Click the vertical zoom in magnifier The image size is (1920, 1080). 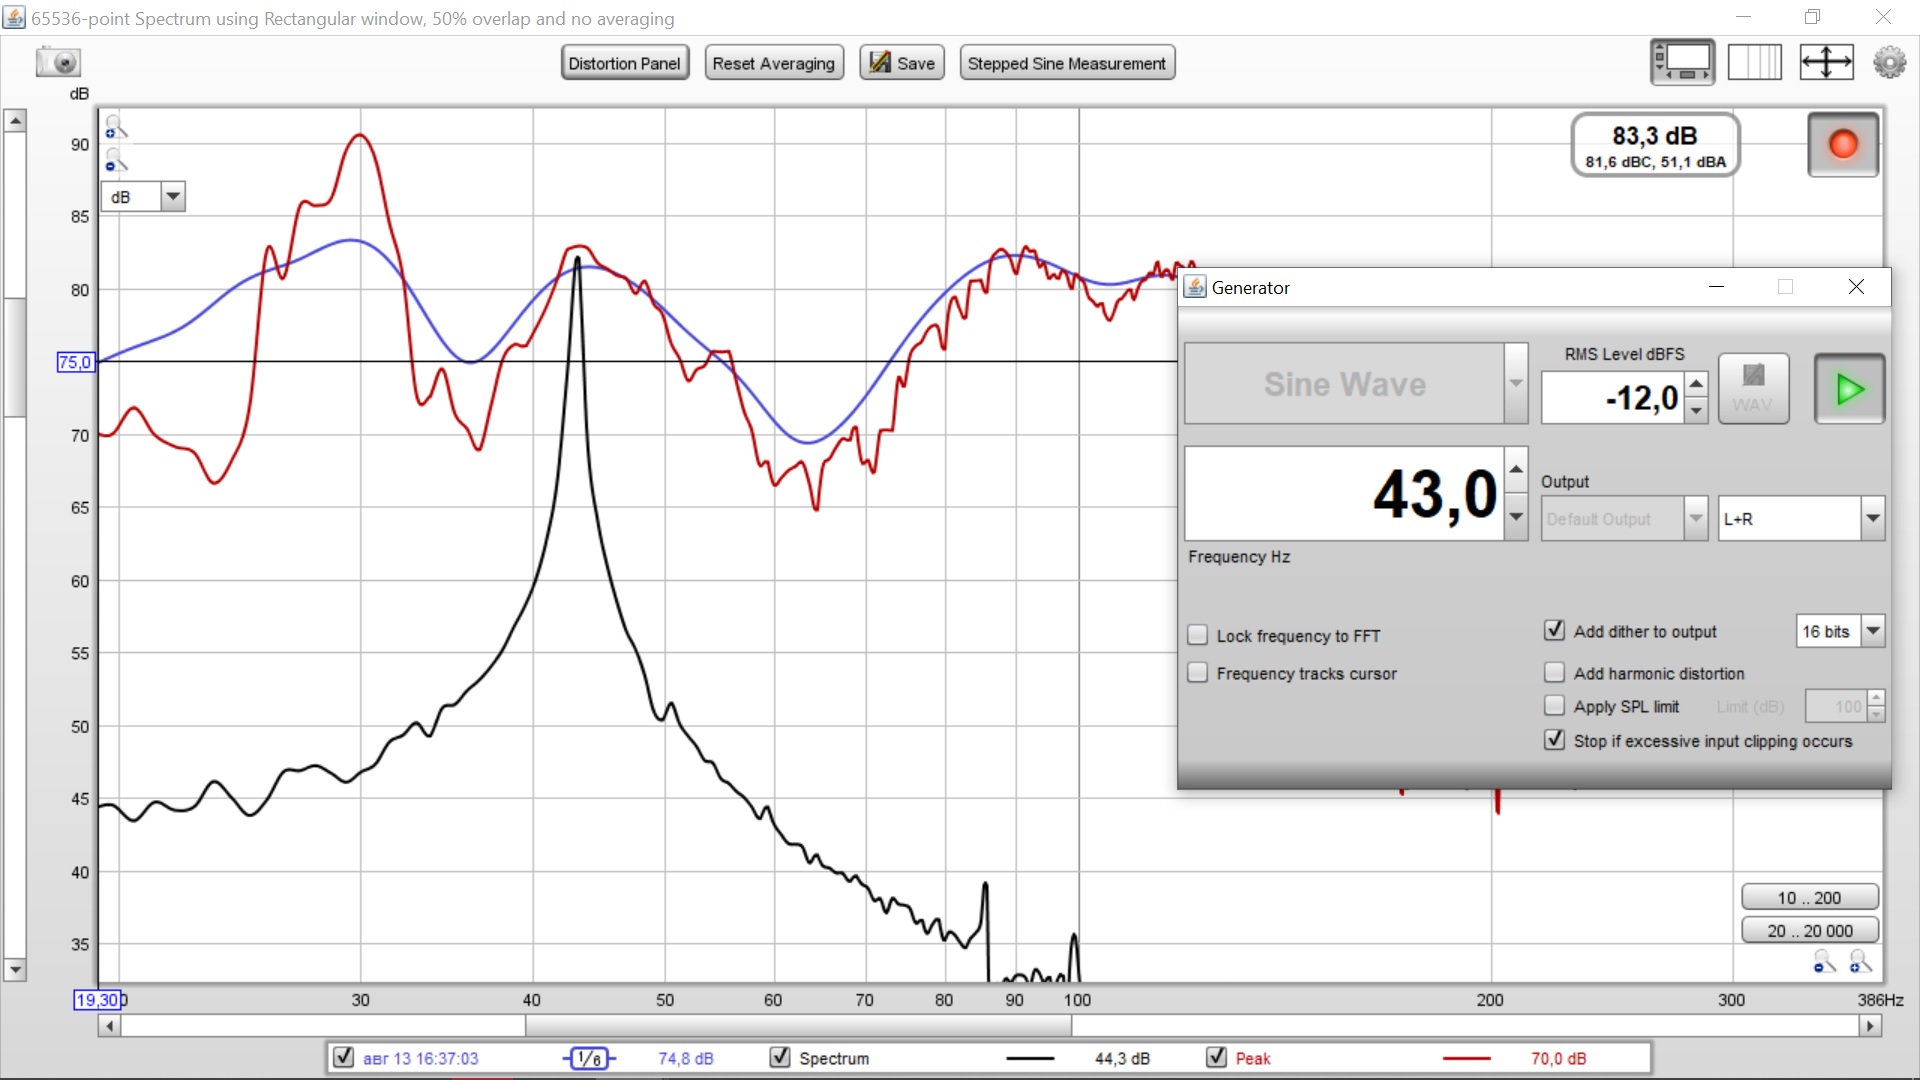116,127
